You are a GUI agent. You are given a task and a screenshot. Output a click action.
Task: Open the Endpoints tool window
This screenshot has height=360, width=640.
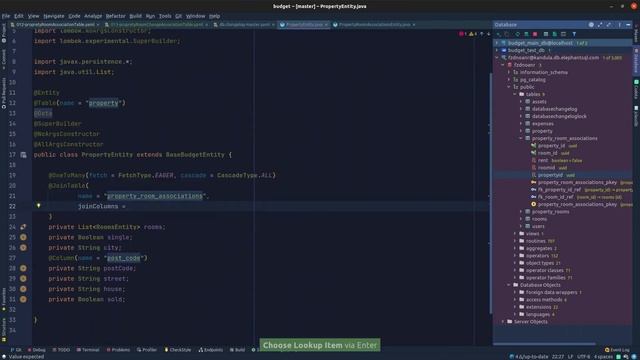click(211, 350)
